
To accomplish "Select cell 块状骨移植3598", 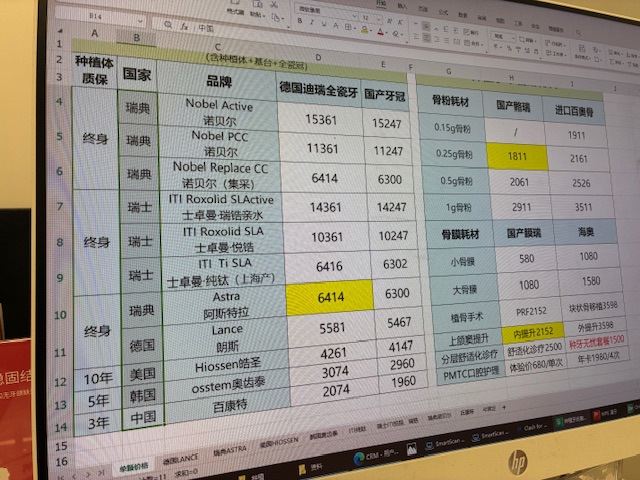I will coord(593,306).
